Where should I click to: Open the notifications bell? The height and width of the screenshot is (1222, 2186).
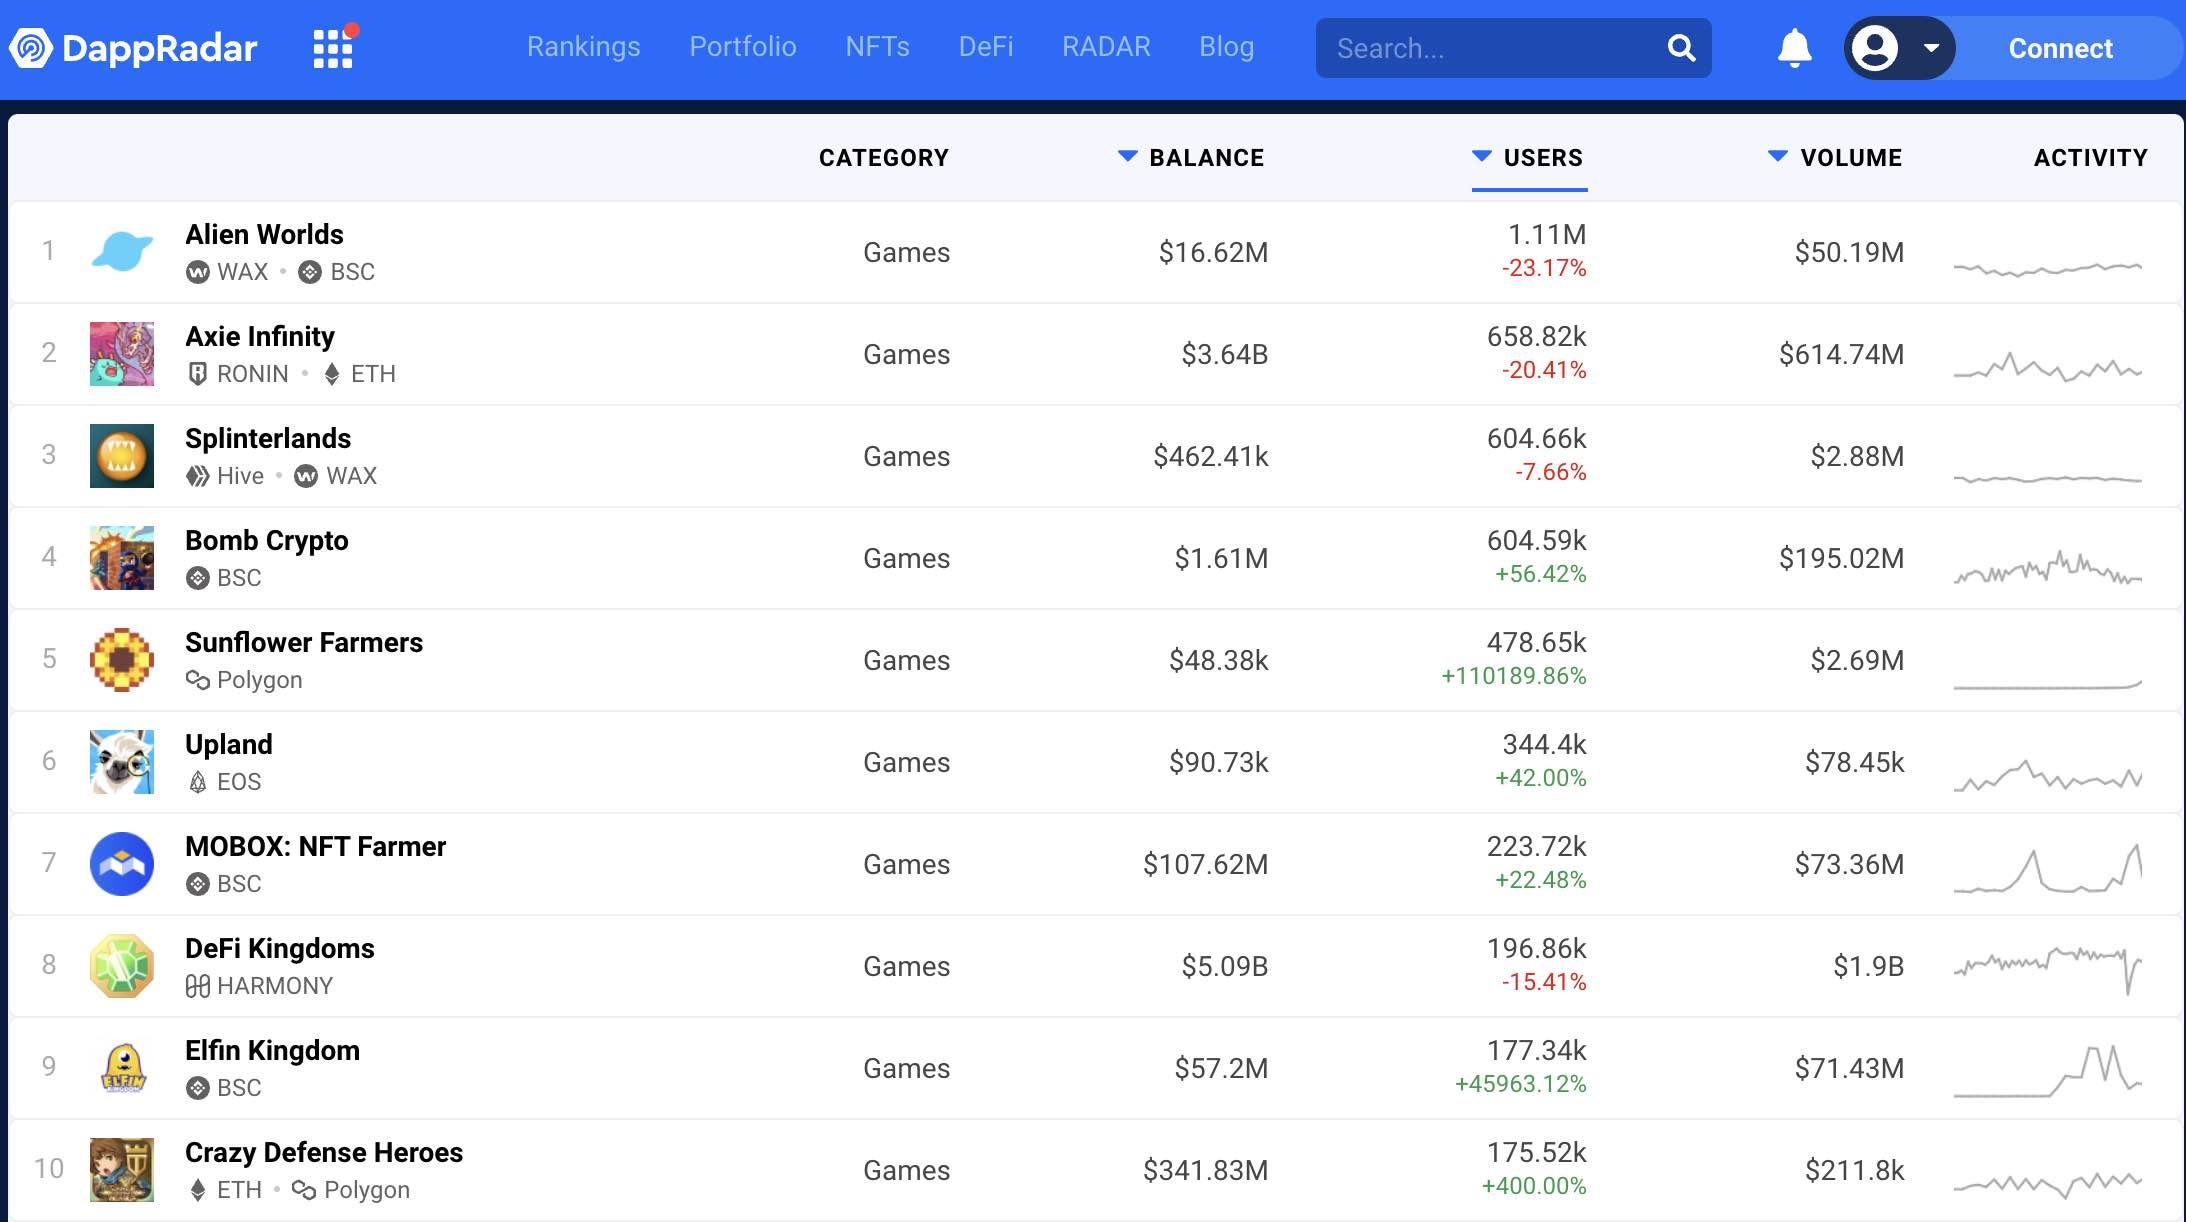[1794, 48]
